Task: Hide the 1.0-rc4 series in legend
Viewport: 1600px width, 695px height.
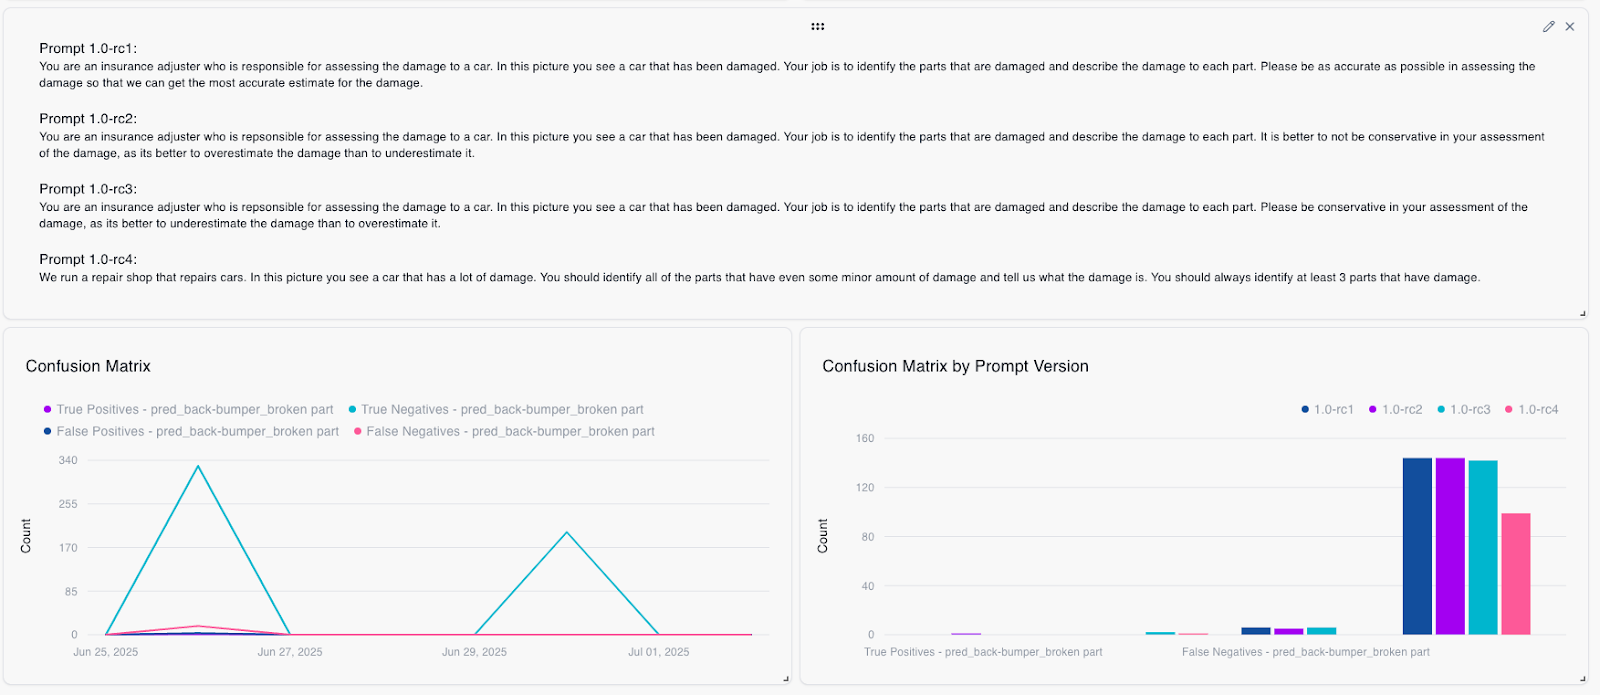Action: point(1531,410)
